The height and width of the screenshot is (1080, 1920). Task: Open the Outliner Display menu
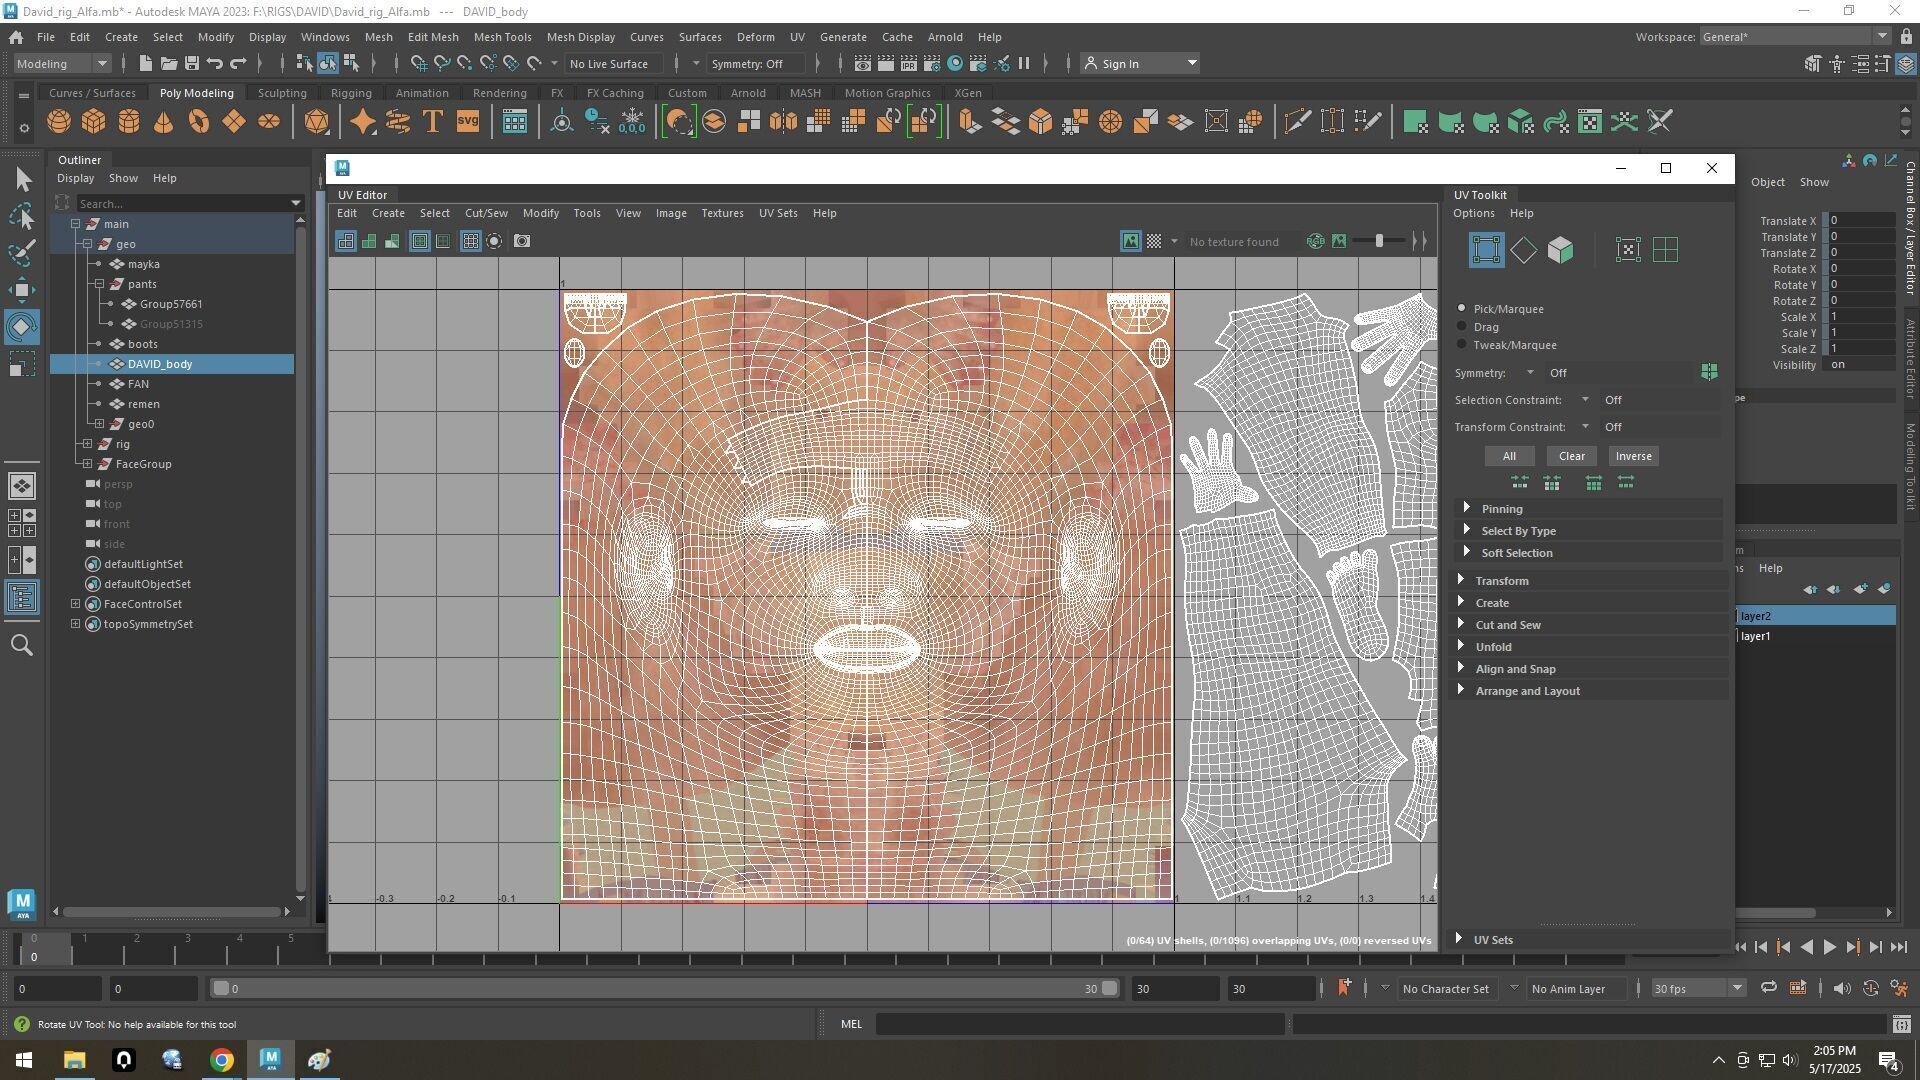pos(75,178)
